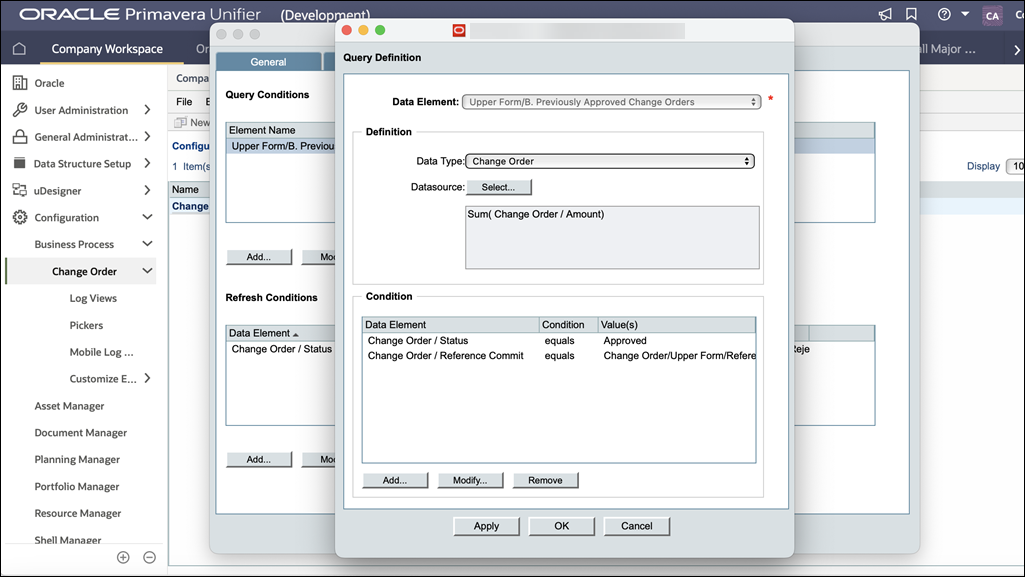Collapse the Change Order tree section
The height and width of the screenshot is (577, 1025).
[x=148, y=270]
